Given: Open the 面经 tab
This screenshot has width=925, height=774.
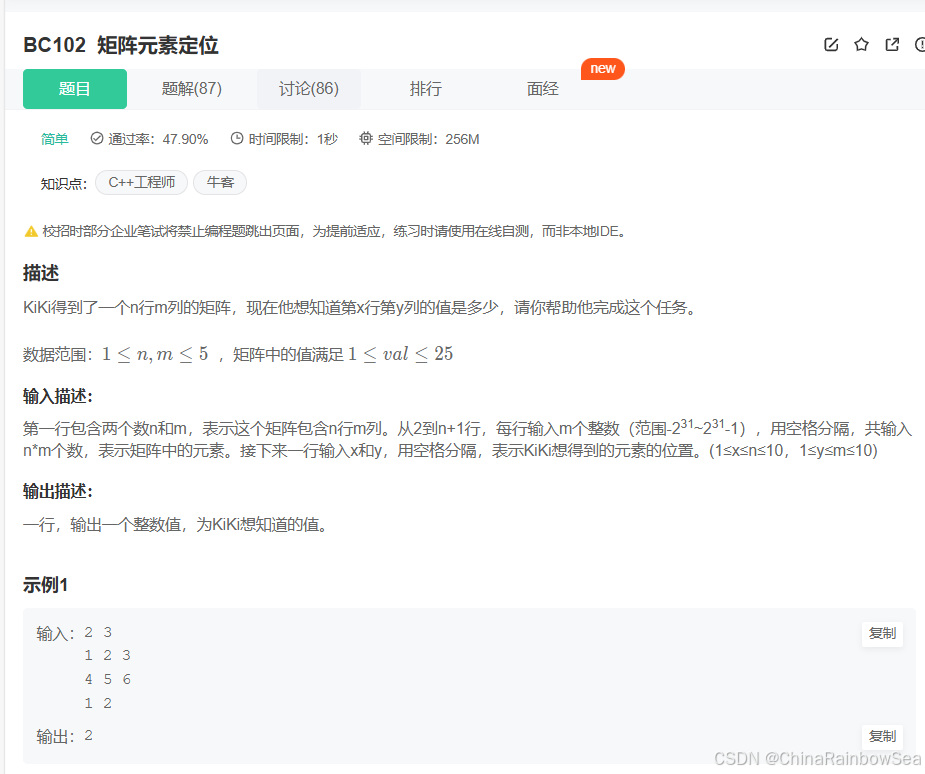Looking at the screenshot, I should click(542, 88).
